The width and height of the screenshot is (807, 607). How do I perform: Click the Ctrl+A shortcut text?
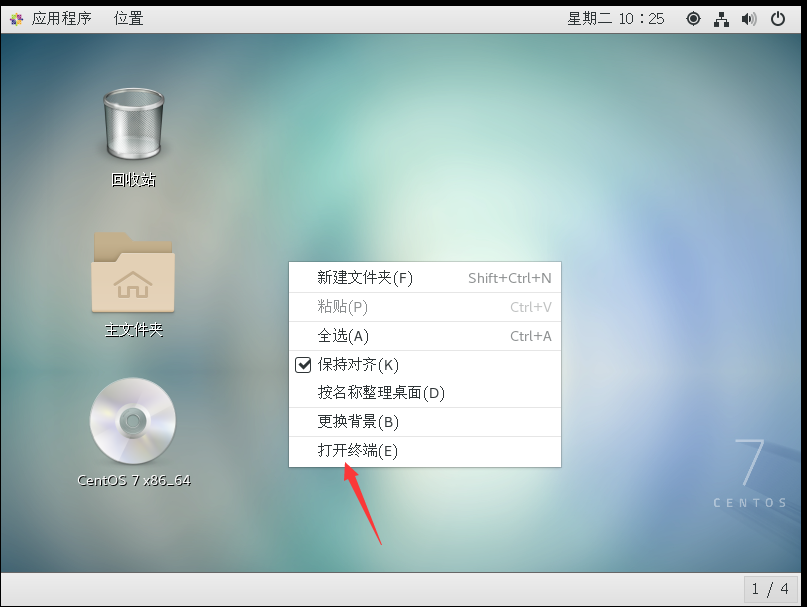click(x=531, y=336)
